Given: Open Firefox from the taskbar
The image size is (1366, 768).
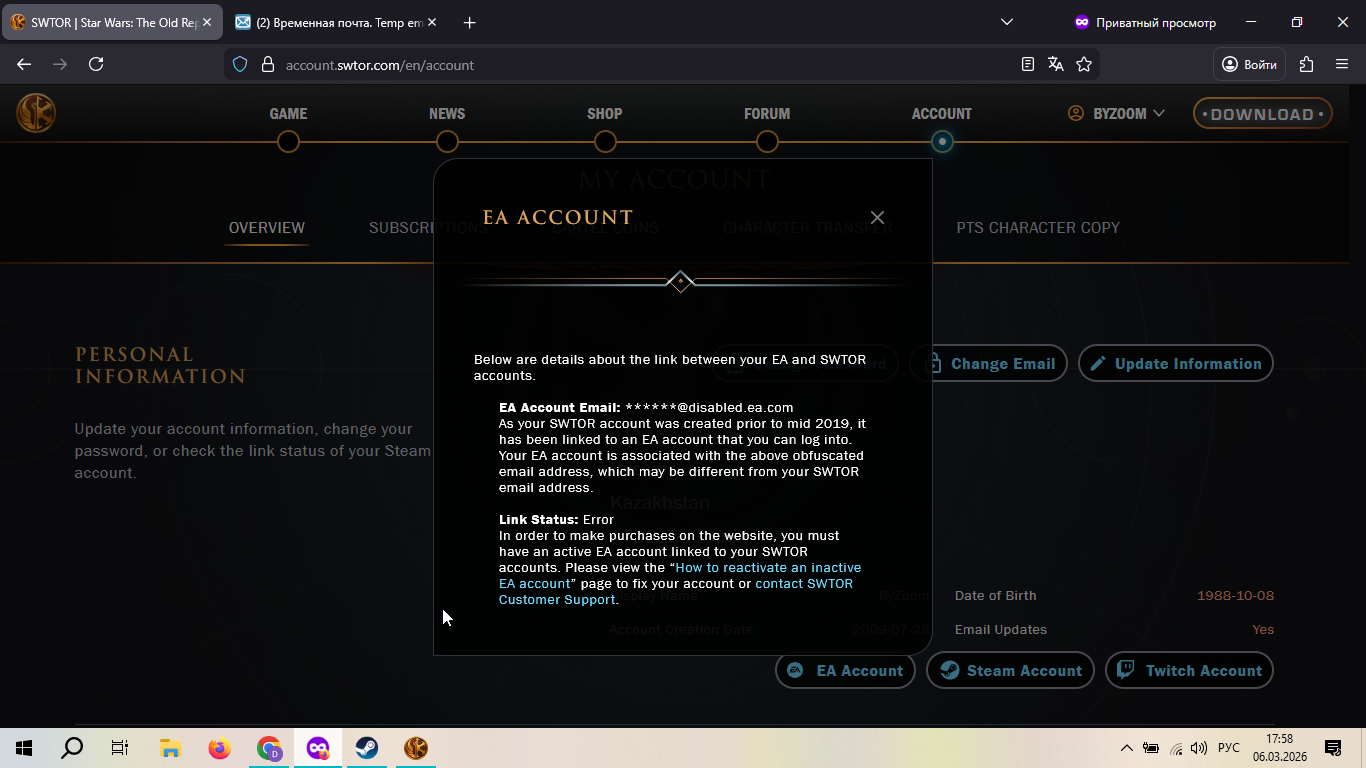Looking at the screenshot, I should point(219,748).
